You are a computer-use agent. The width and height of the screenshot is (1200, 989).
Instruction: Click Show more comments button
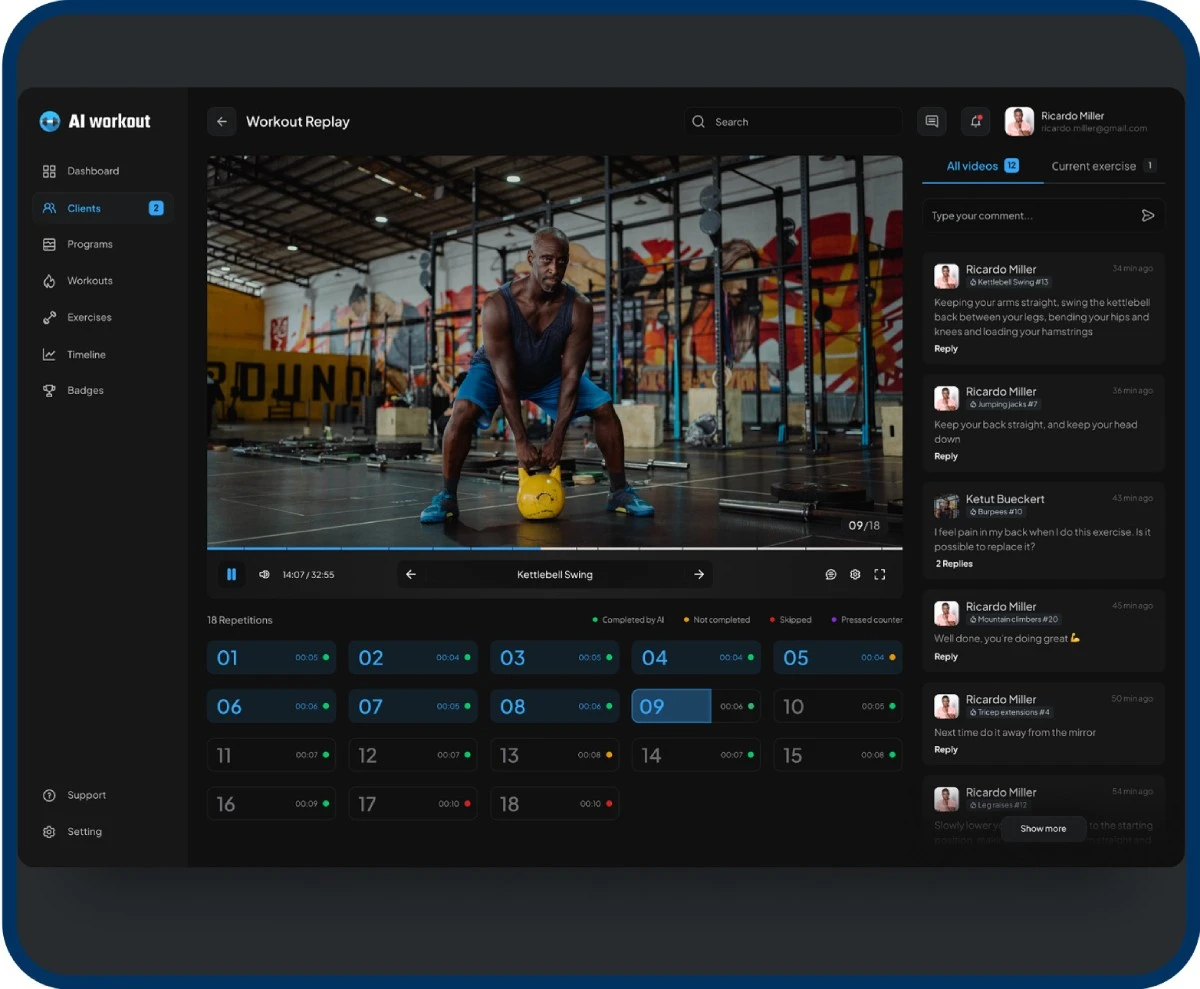pos(1043,828)
